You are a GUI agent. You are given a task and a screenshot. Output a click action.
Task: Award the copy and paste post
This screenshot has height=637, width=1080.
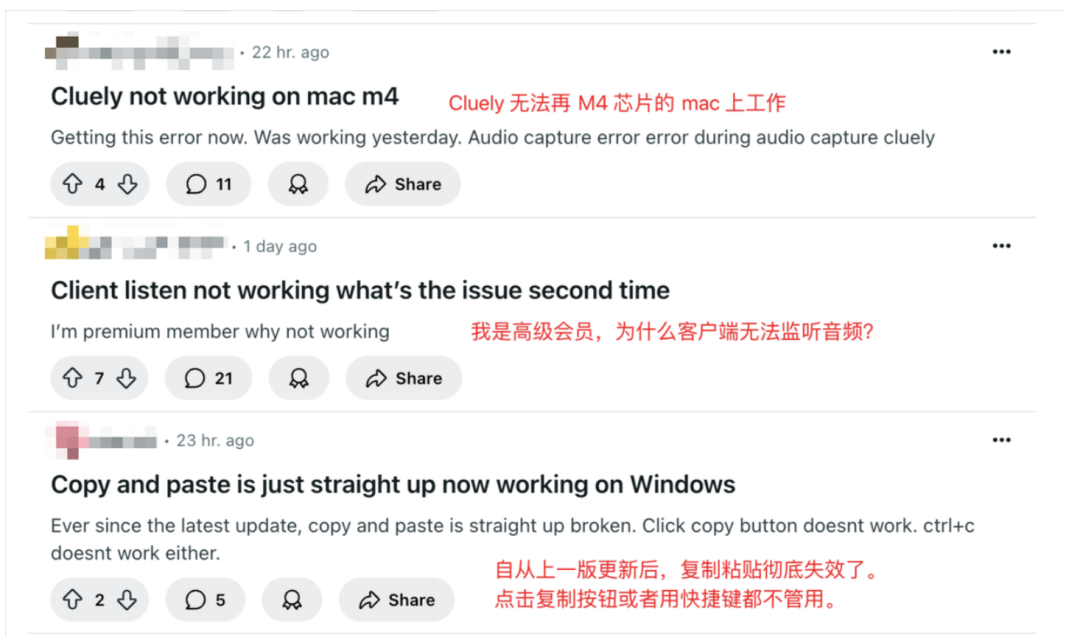[292, 600]
